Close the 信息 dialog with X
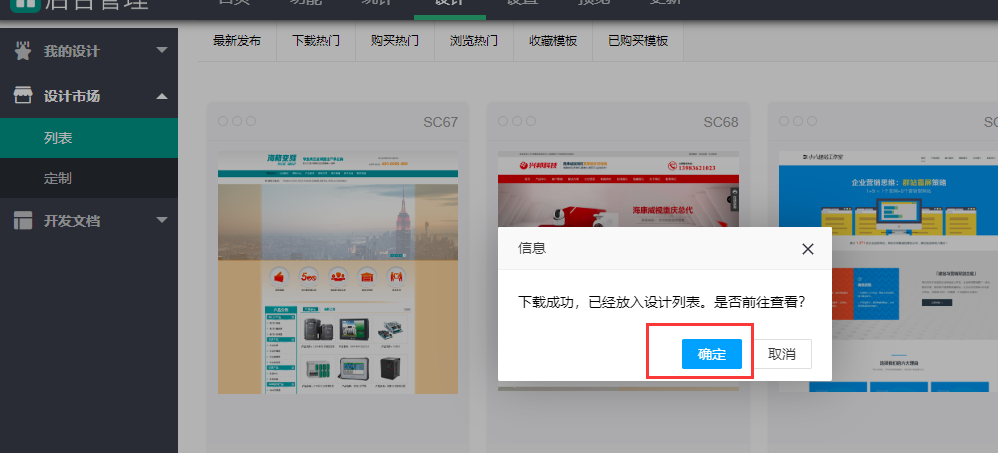This screenshot has height=453, width=998. (x=807, y=249)
